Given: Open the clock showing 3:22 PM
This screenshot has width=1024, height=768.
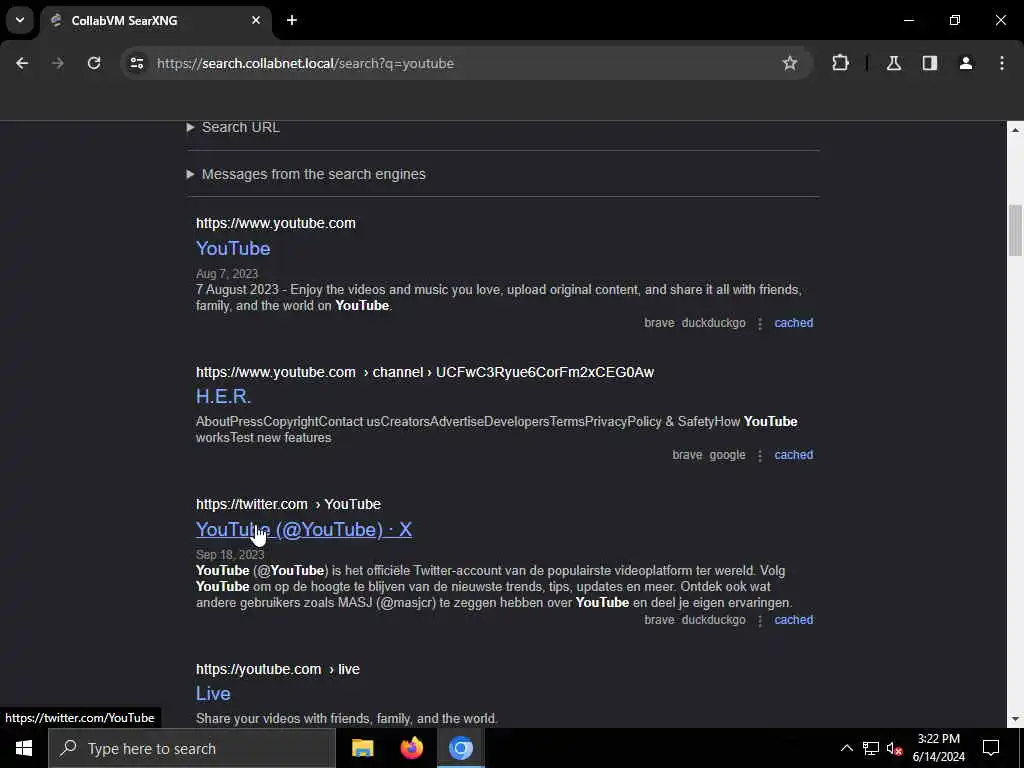Looking at the screenshot, I should (x=938, y=748).
